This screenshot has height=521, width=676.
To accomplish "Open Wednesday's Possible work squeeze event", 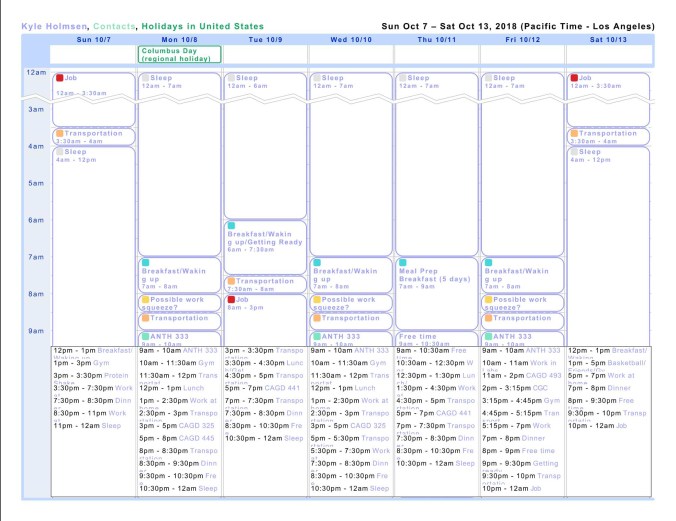I will [351, 303].
